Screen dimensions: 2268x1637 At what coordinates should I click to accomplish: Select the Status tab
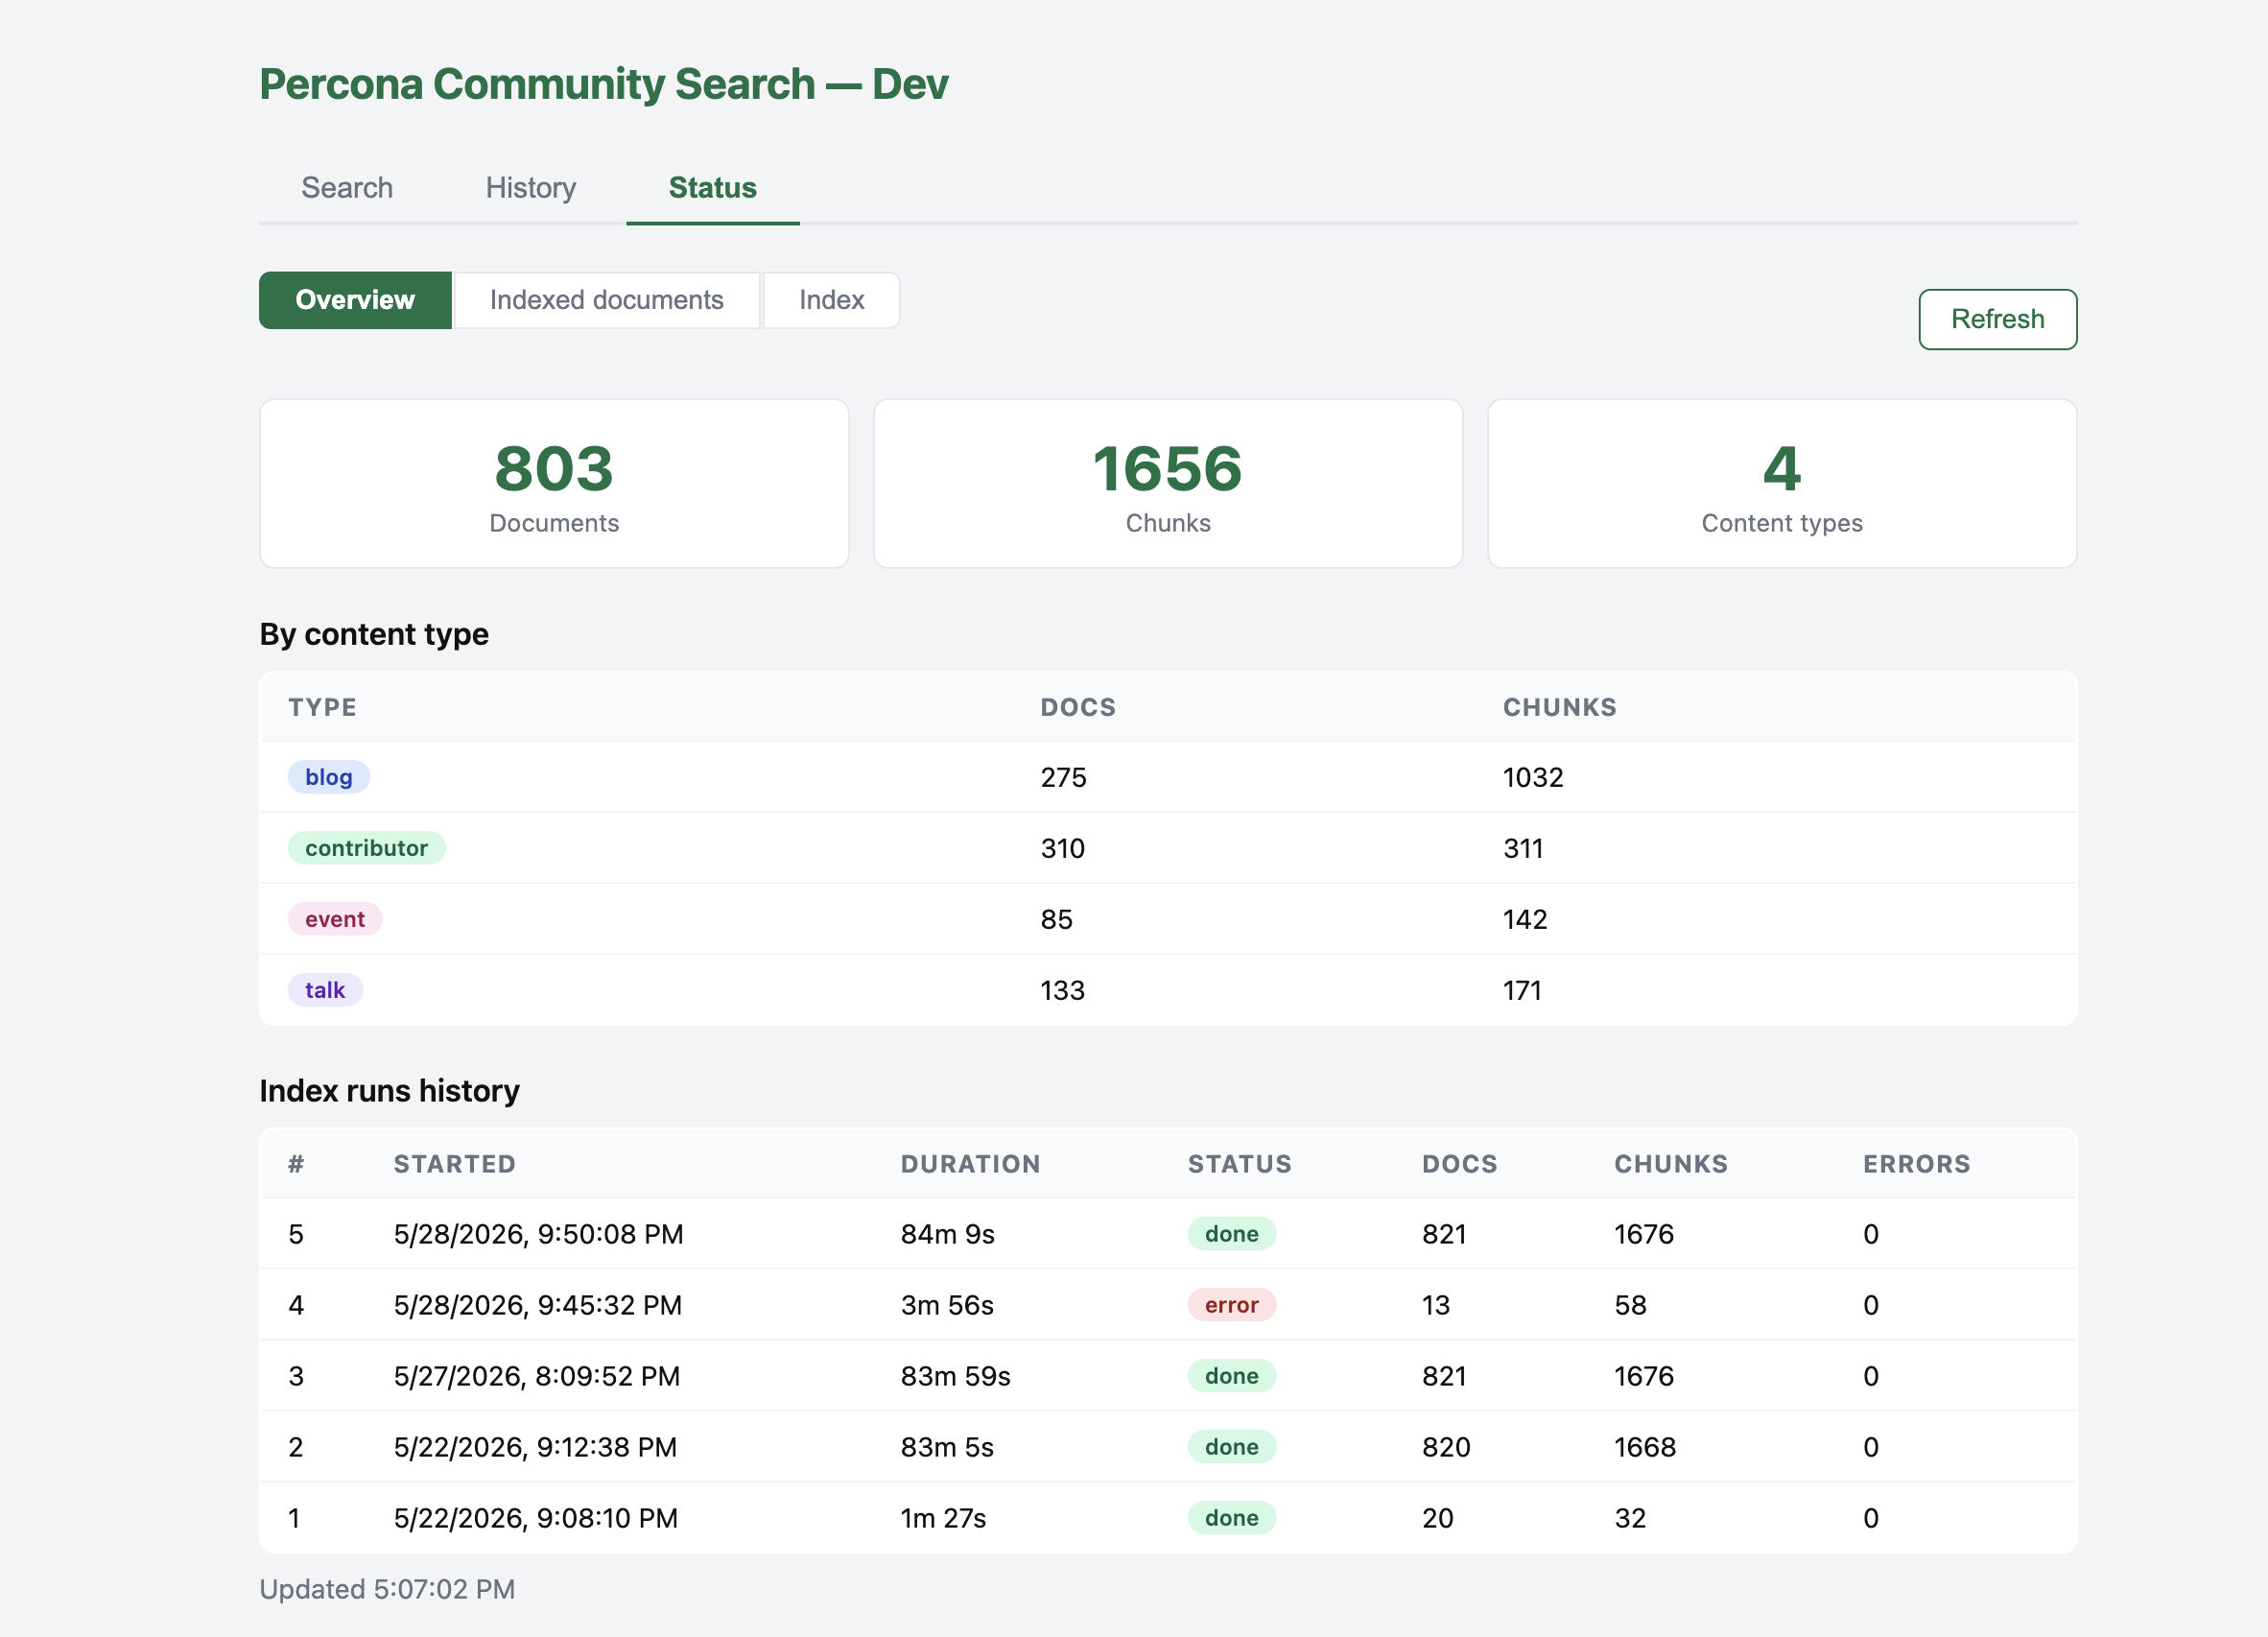712,188
